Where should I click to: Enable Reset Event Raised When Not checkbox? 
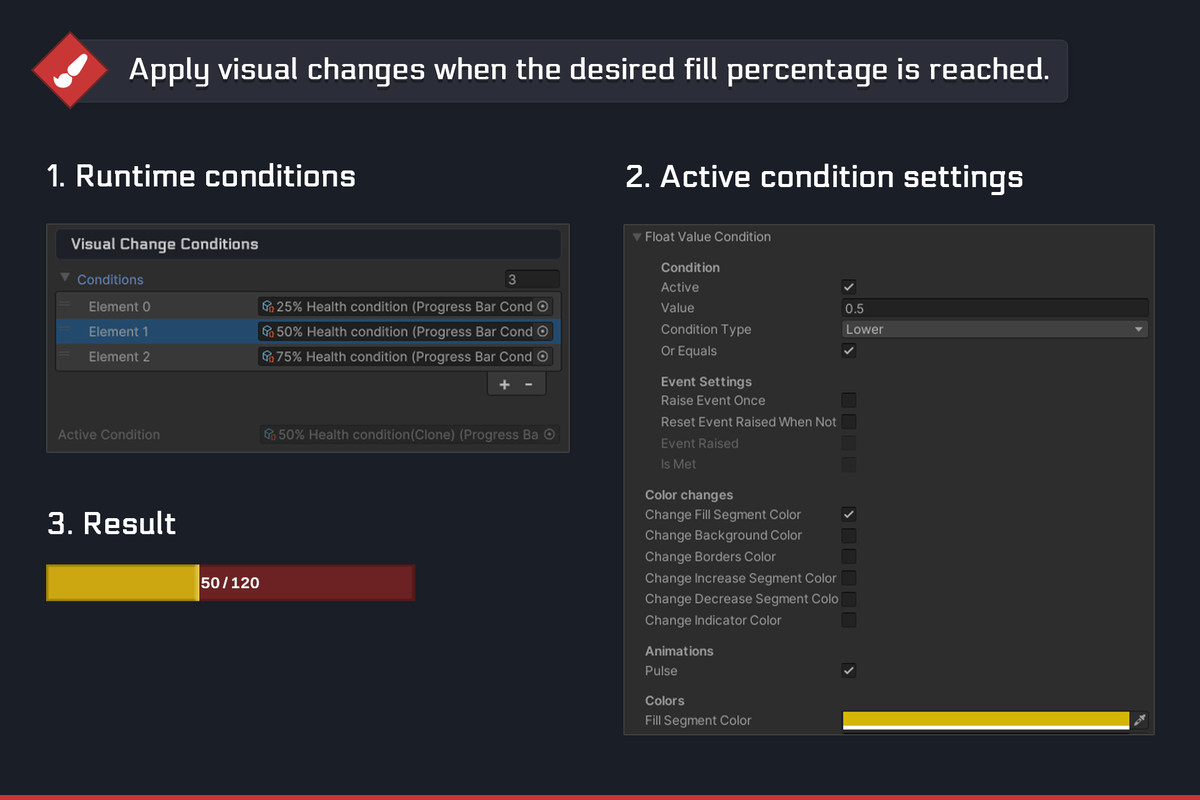pos(849,422)
